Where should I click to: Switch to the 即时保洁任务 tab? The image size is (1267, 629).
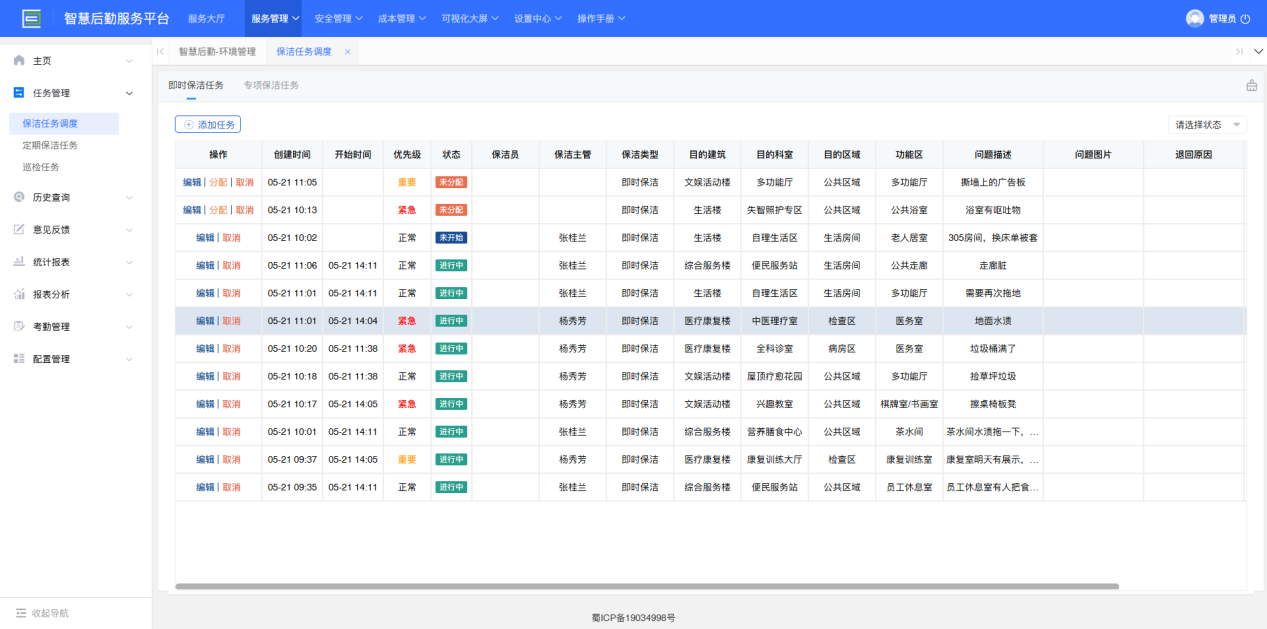(196, 85)
